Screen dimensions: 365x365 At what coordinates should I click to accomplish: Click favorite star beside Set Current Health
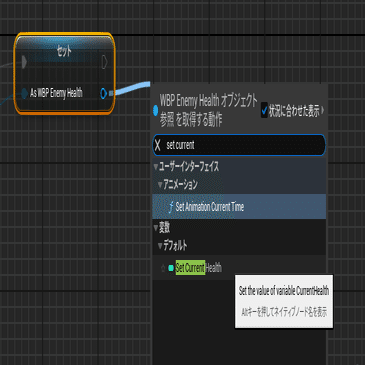pyautogui.click(x=163, y=268)
